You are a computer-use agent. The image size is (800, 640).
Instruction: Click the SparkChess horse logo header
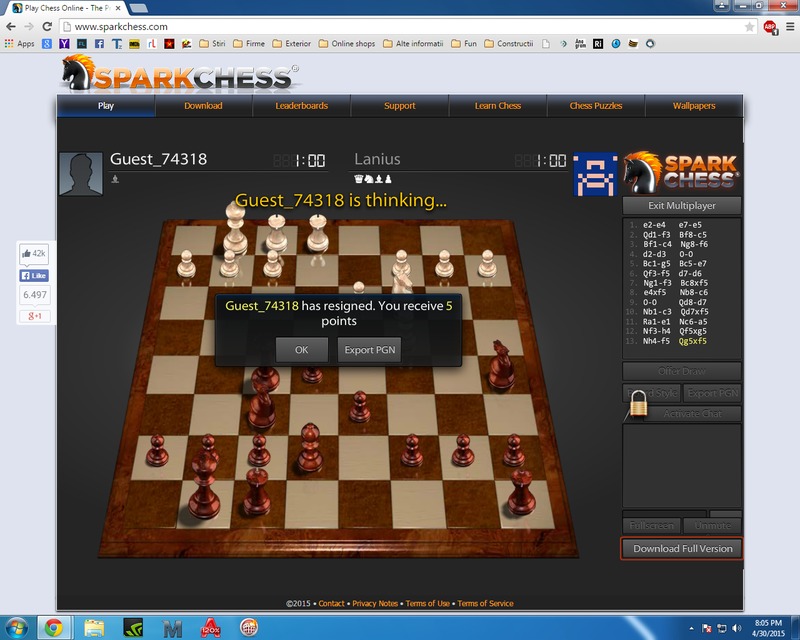[x=180, y=75]
